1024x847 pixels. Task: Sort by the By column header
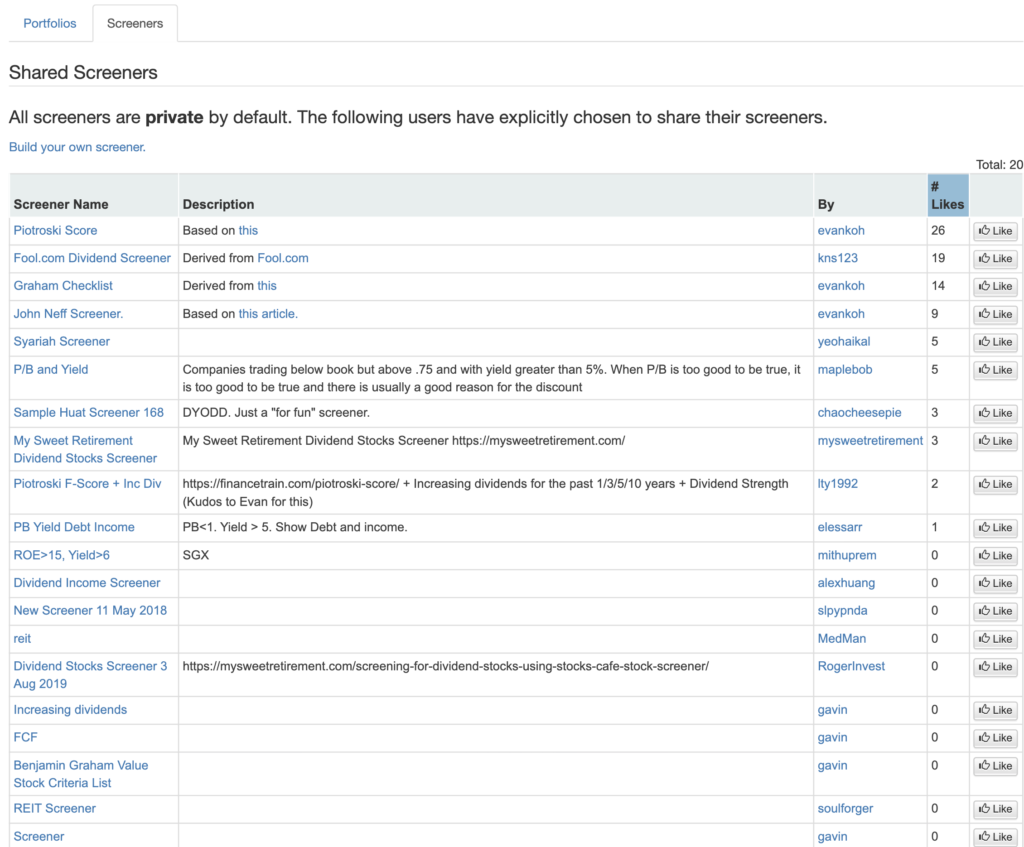[x=826, y=204]
